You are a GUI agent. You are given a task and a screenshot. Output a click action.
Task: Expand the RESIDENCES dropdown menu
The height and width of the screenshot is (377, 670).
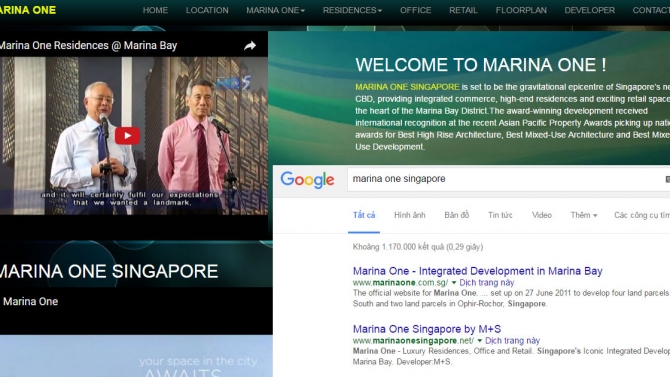pos(352,10)
